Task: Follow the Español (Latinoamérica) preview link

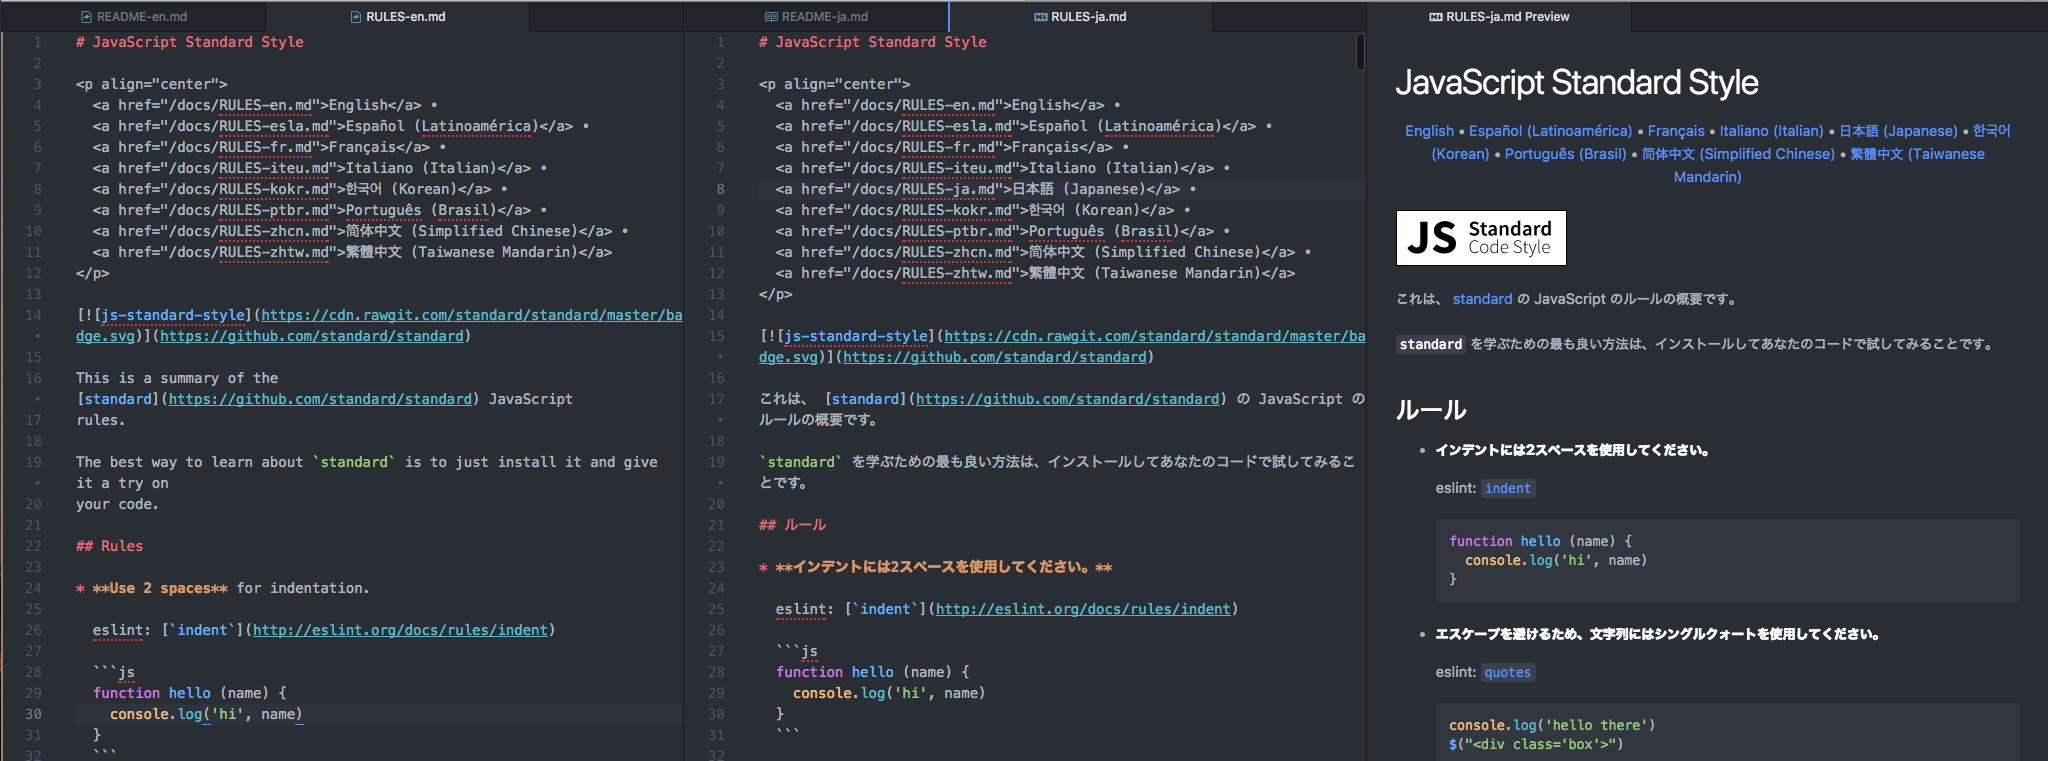Action: click(1550, 131)
